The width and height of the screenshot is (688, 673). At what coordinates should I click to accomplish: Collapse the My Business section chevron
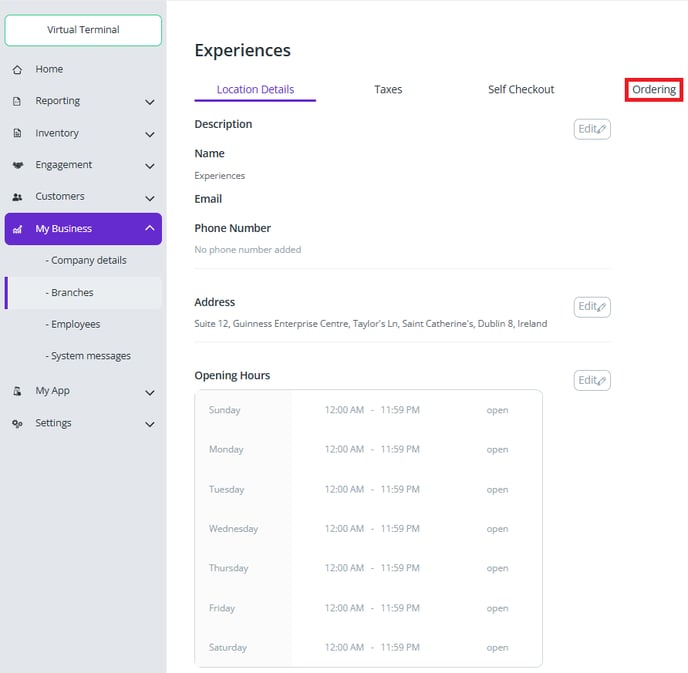(150, 229)
